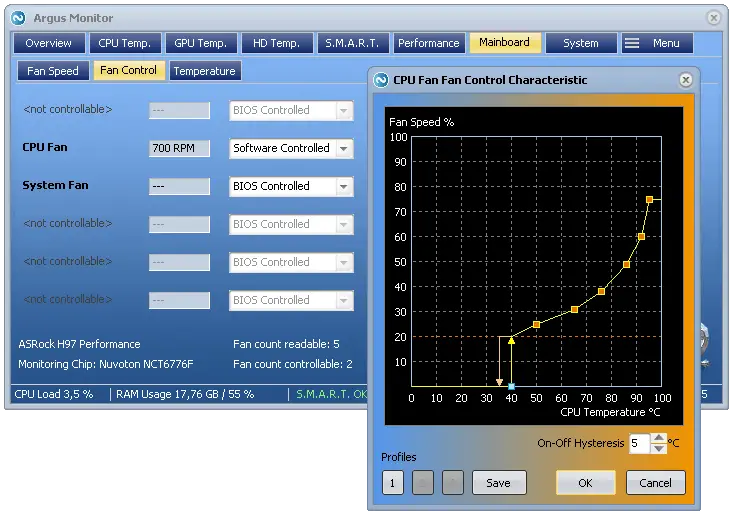This screenshot has height=515, width=733.
Task: Save the current fan profile
Action: (x=498, y=483)
